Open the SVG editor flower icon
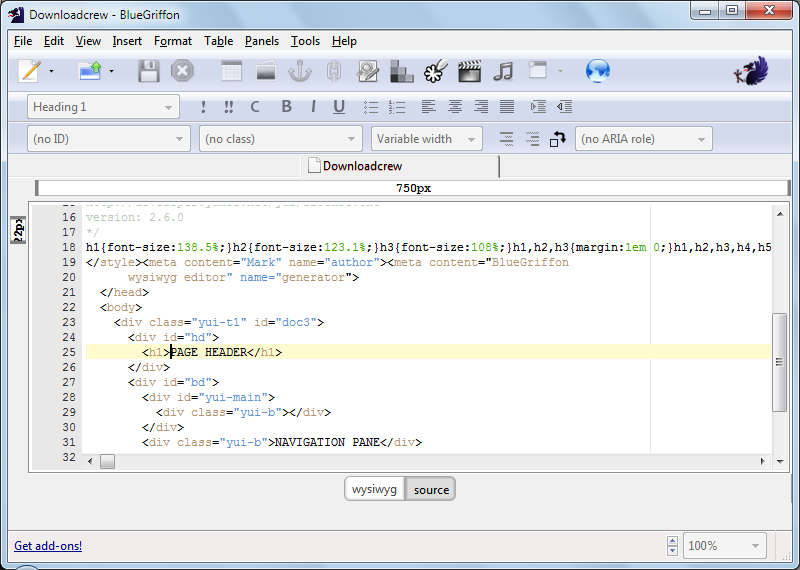The width and height of the screenshot is (800, 570). [x=436, y=71]
